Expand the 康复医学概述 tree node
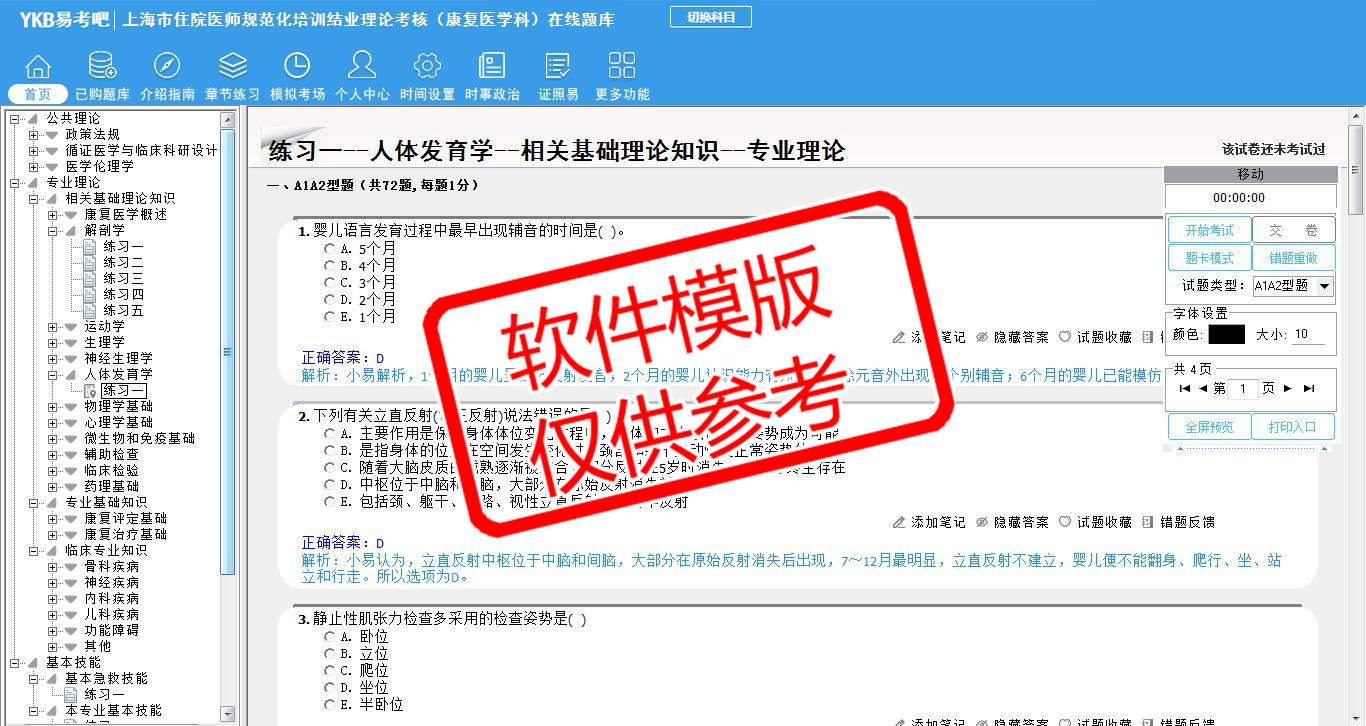The width and height of the screenshot is (1366, 726). click(x=53, y=215)
